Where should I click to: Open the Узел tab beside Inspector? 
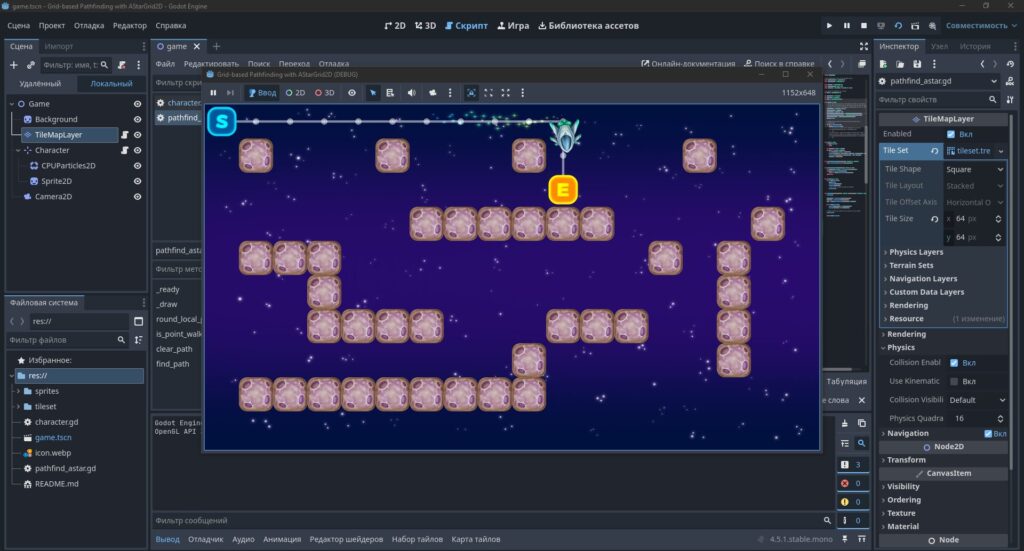pyautogui.click(x=939, y=46)
